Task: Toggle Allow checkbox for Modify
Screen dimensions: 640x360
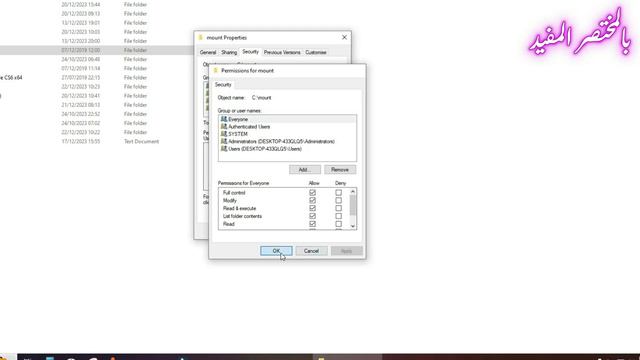Action: click(x=312, y=200)
